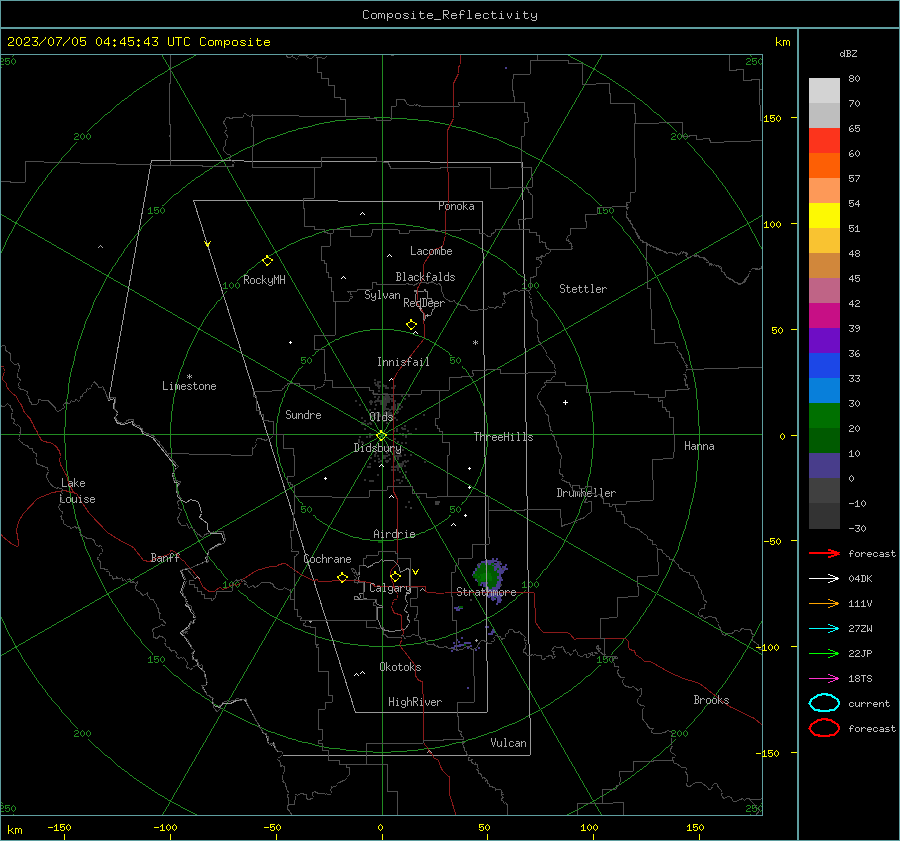Click the yellow diamond marker under Cochrane
This screenshot has width=900, height=841.
[343, 578]
